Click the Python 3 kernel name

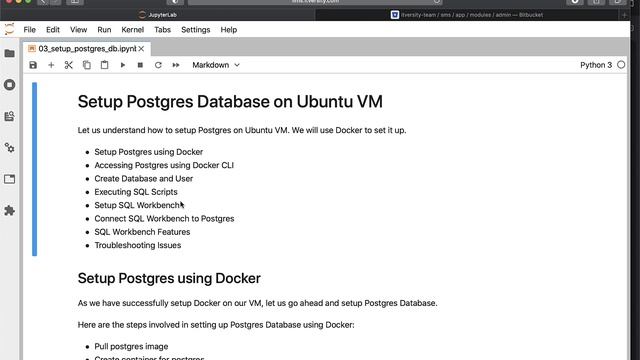pyautogui.click(x=596, y=65)
